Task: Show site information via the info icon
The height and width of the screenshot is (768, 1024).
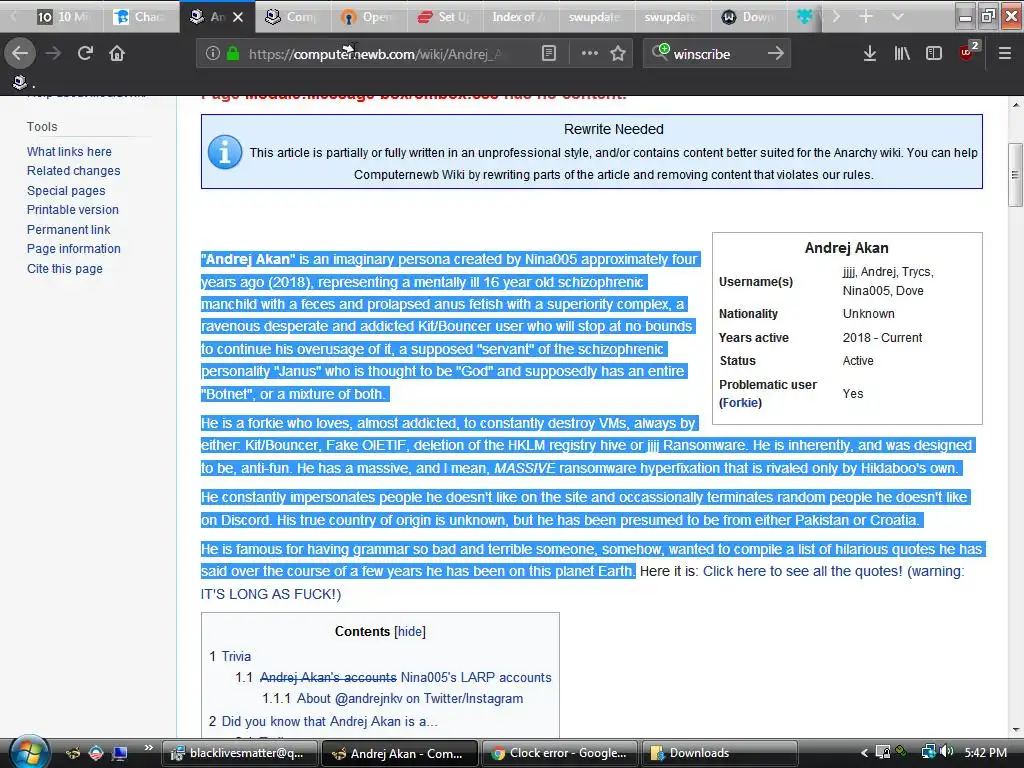Action: pyautogui.click(x=212, y=53)
